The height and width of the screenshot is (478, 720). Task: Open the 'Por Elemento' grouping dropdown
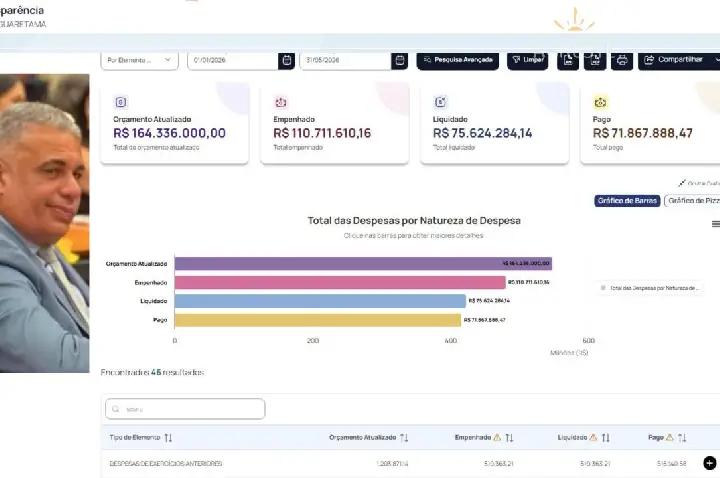(139, 60)
